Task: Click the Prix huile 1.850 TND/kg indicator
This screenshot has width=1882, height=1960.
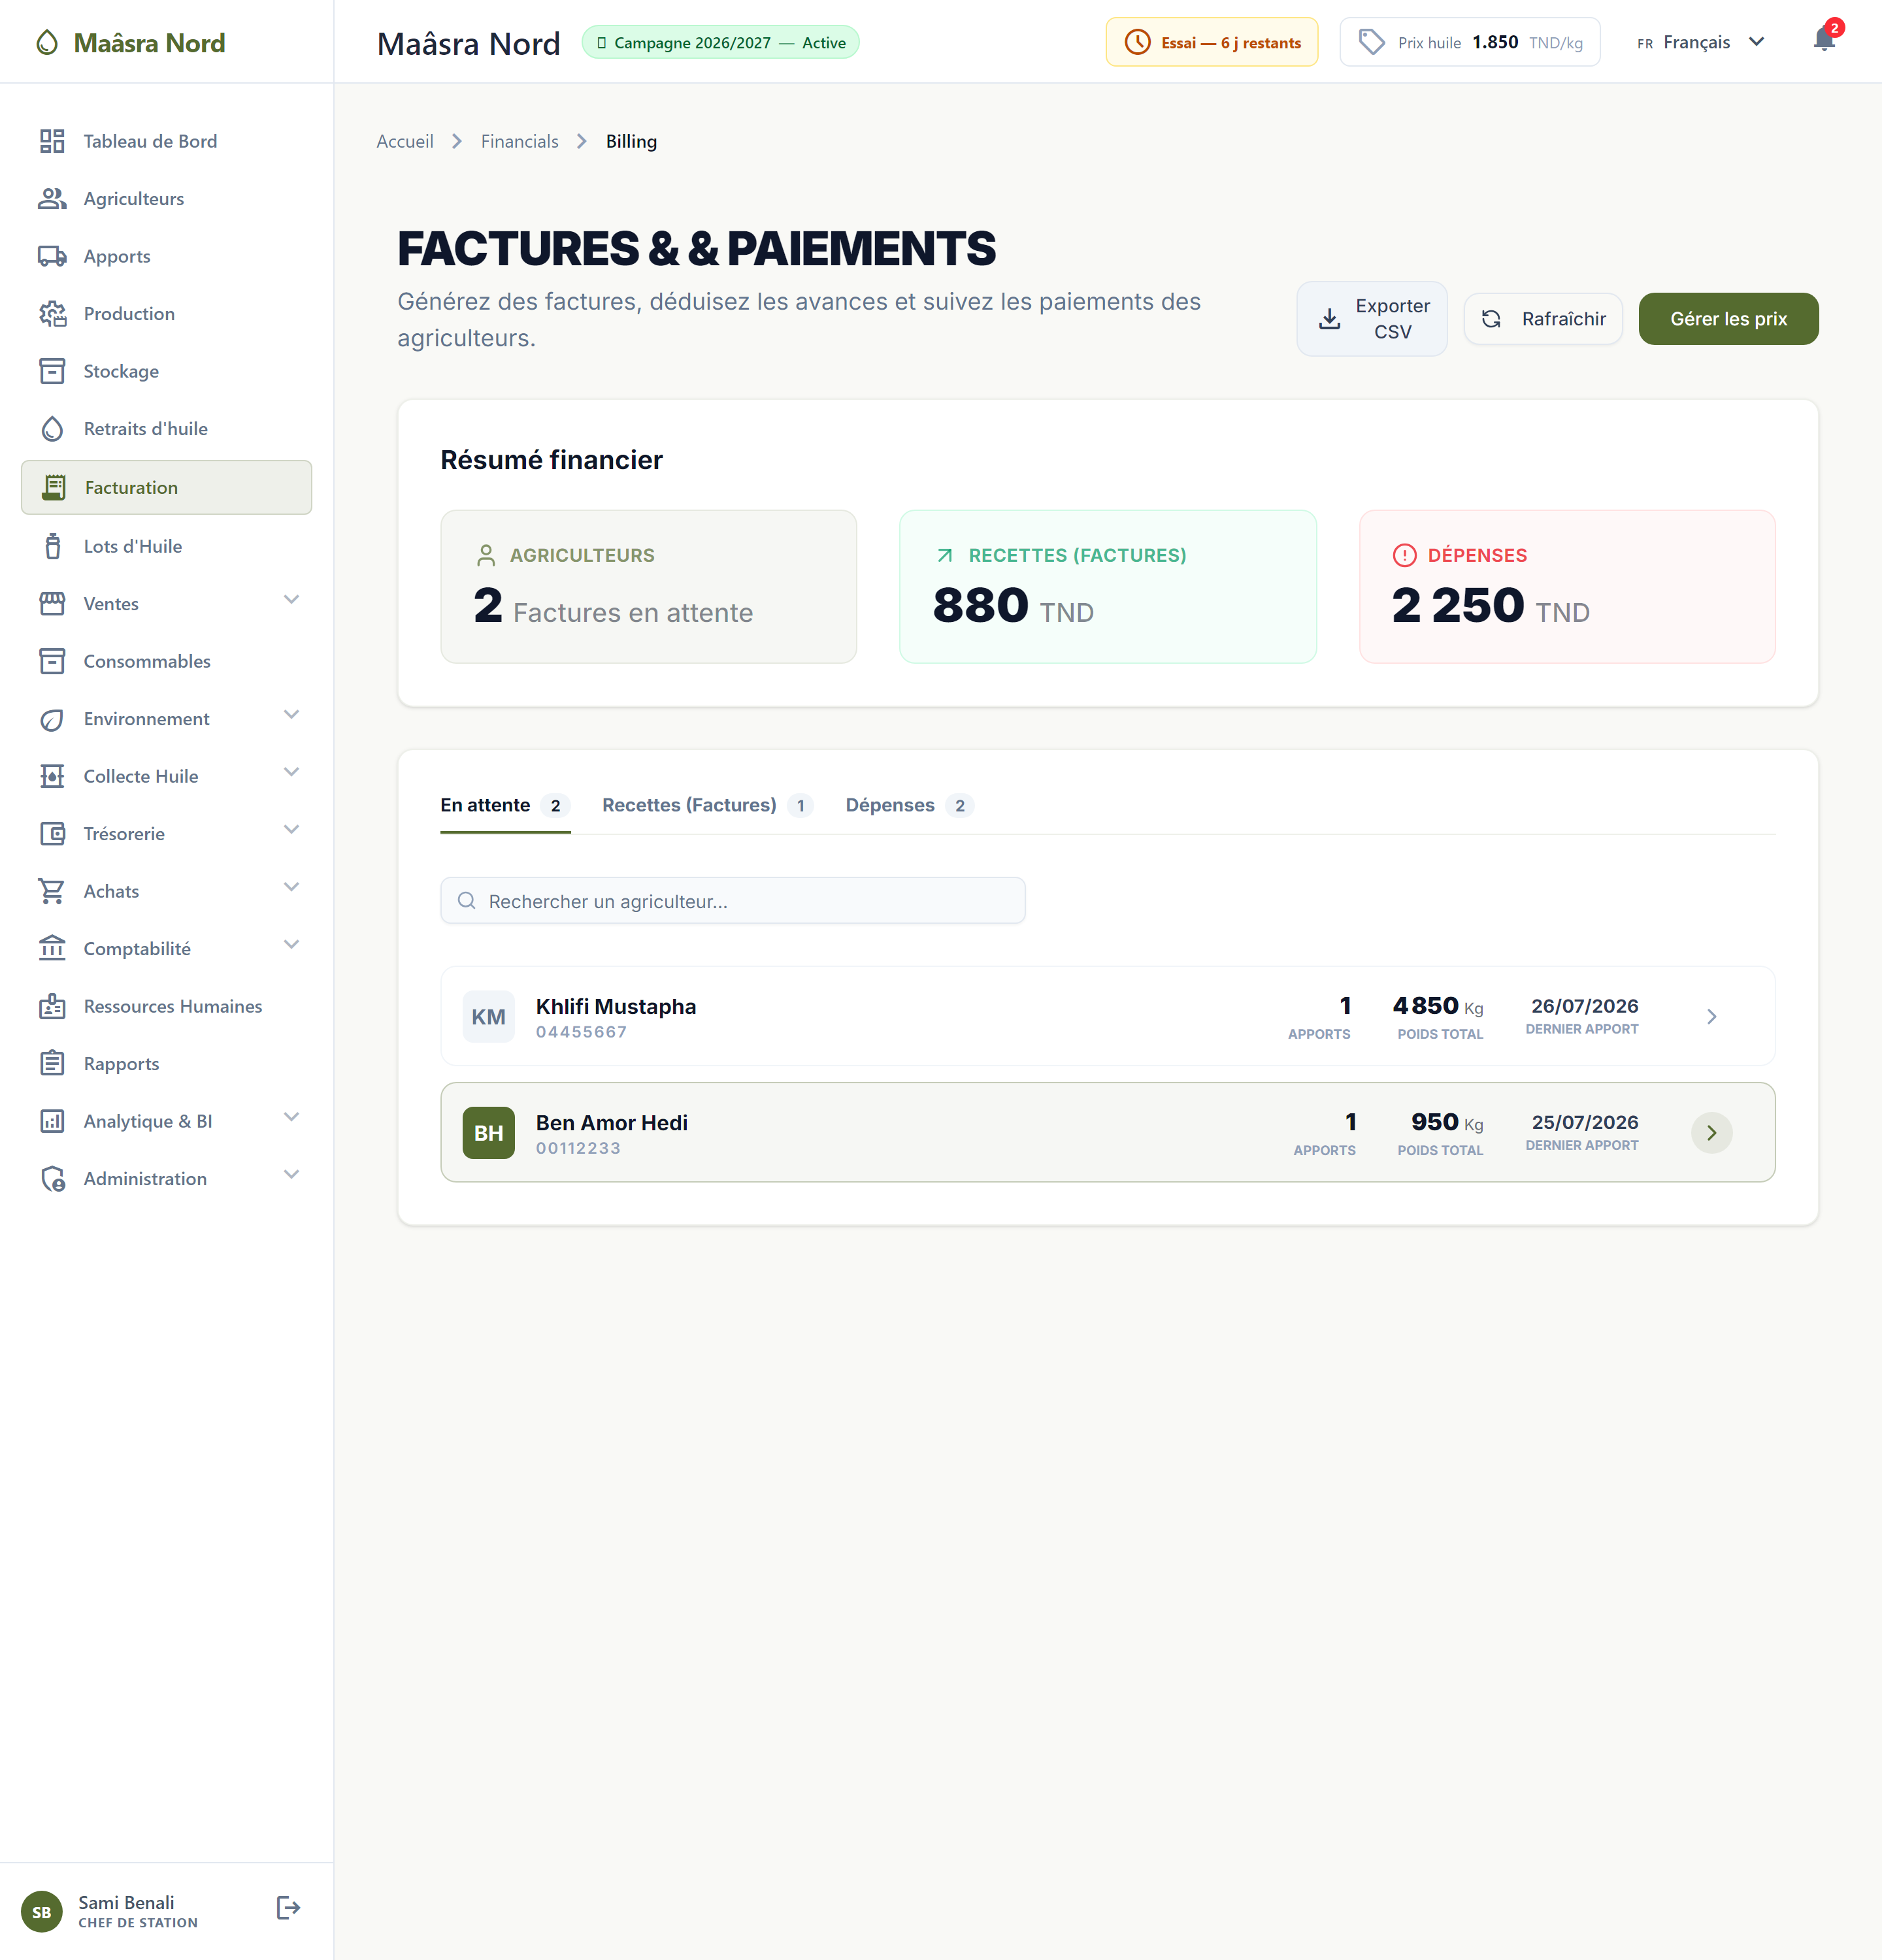Action: [x=1469, y=42]
